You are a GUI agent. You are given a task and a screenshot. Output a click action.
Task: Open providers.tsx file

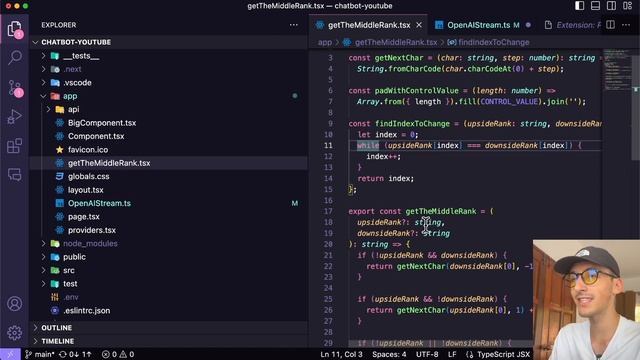[168, 230]
